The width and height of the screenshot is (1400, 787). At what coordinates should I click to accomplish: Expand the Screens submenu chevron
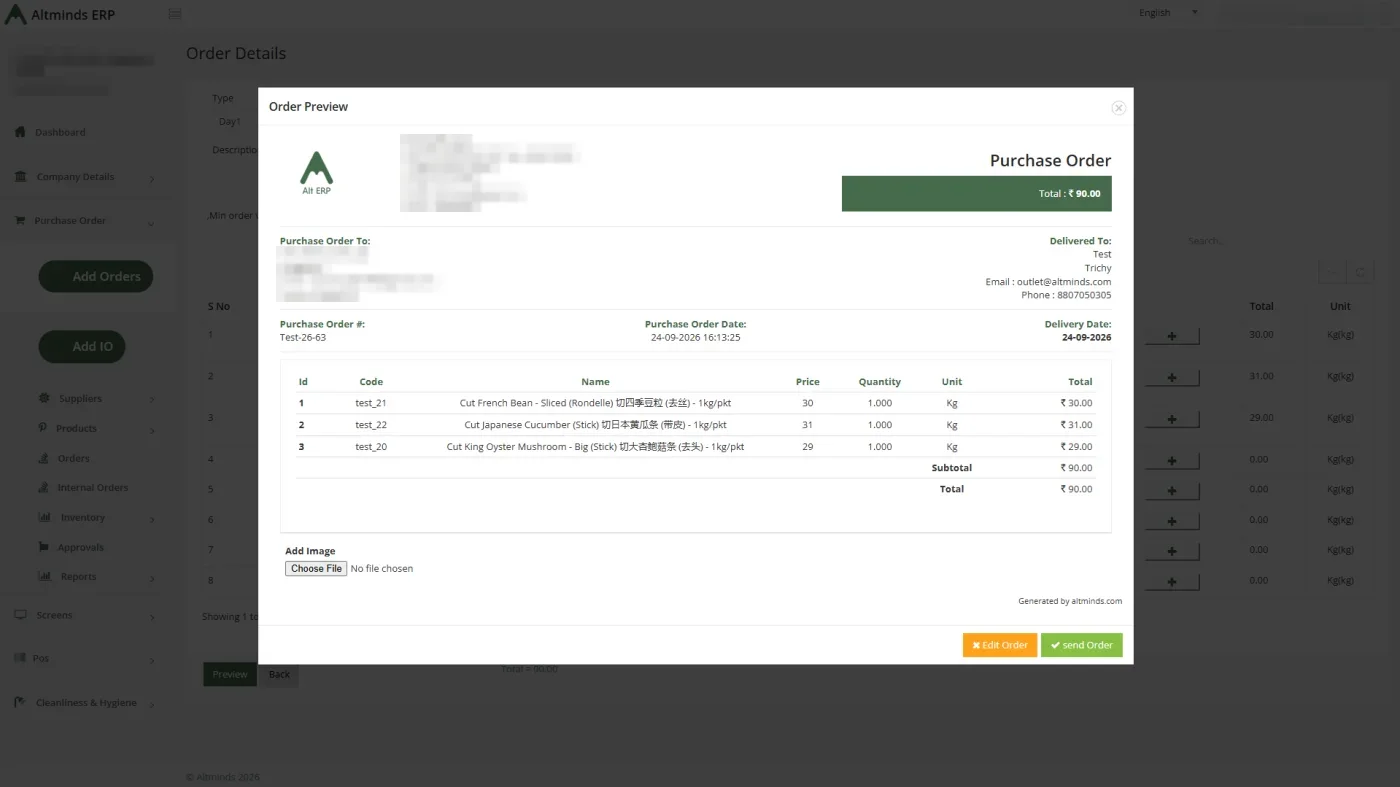coord(152,617)
